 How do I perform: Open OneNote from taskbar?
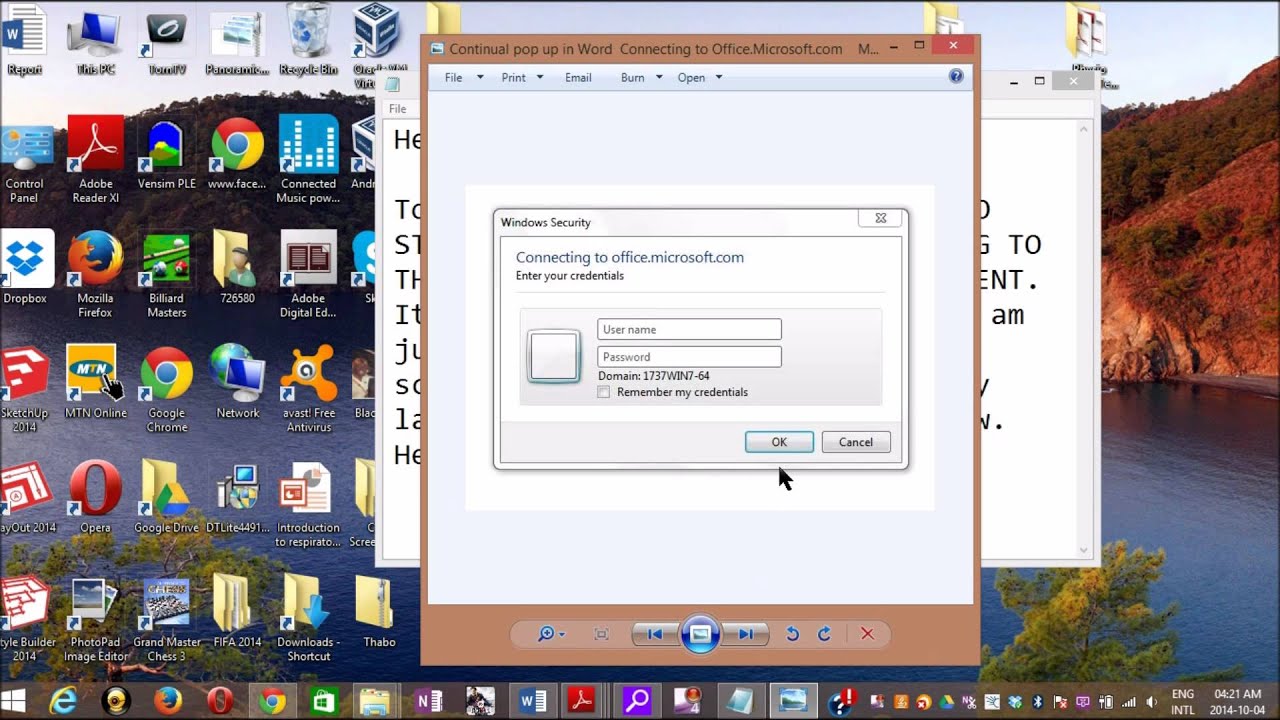click(428, 700)
